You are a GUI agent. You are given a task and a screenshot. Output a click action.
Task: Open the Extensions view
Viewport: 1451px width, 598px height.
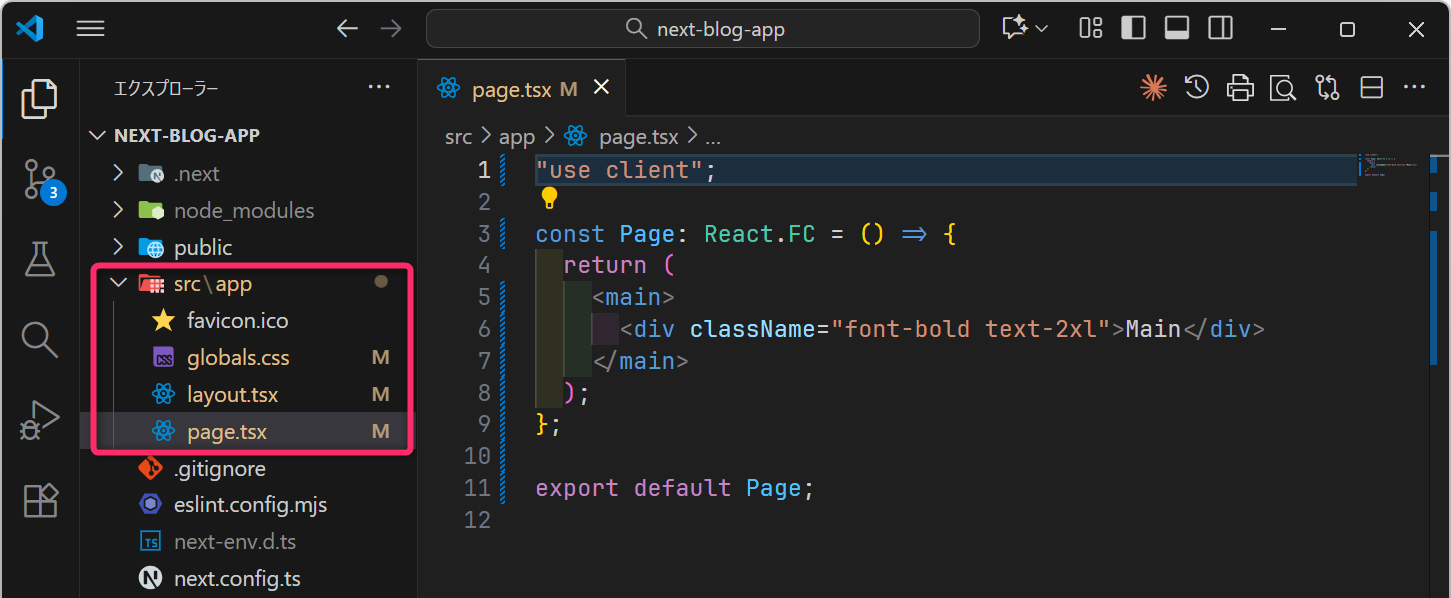(x=40, y=499)
